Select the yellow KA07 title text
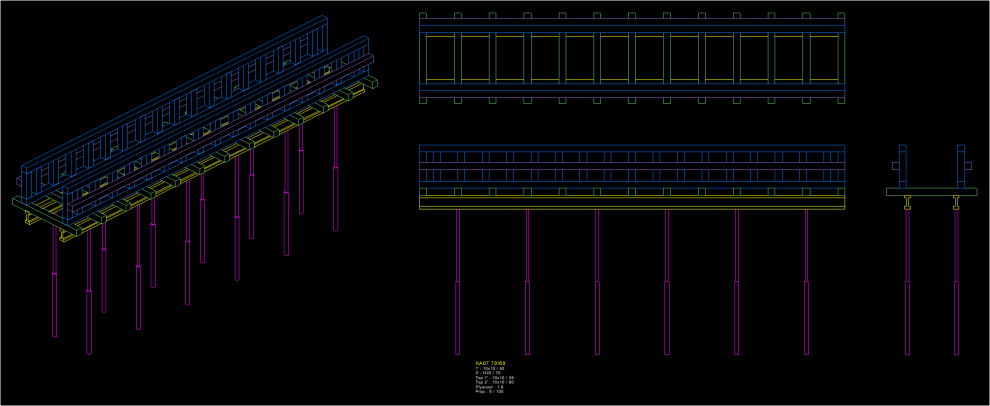Viewport: 990px width, 406px height. (491, 363)
